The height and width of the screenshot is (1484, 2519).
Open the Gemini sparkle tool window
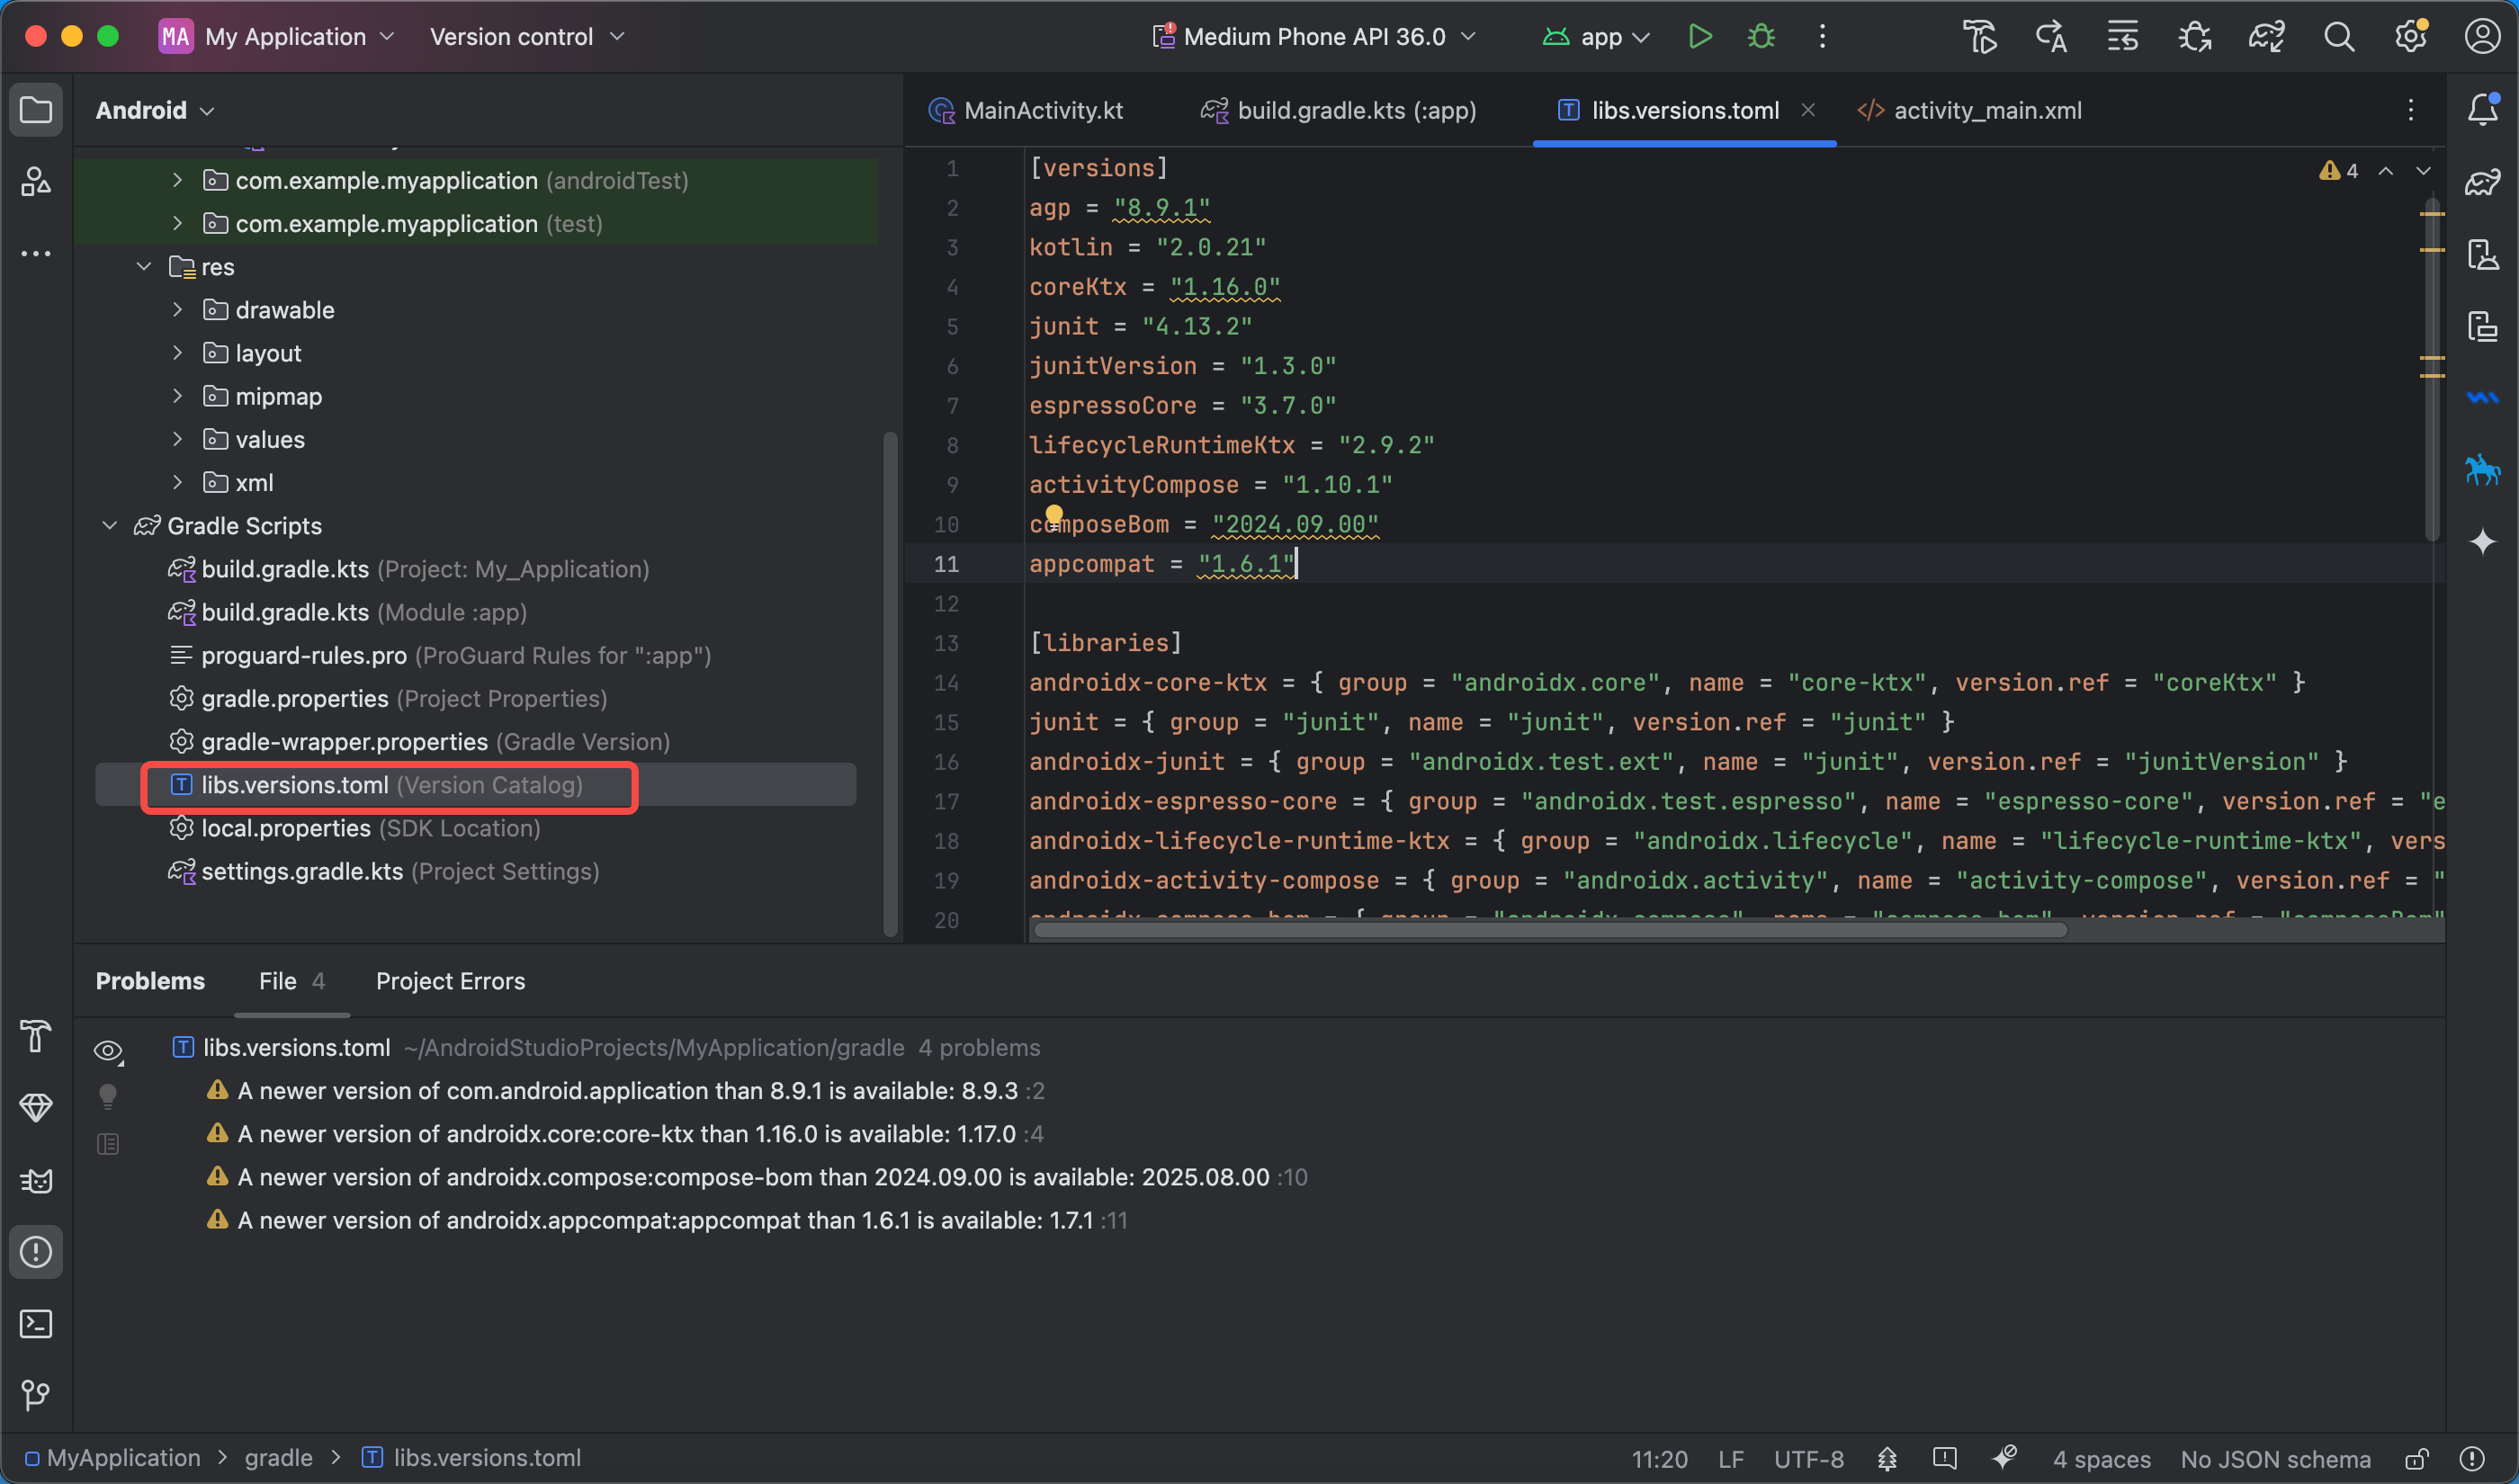click(x=2482, y=542)
